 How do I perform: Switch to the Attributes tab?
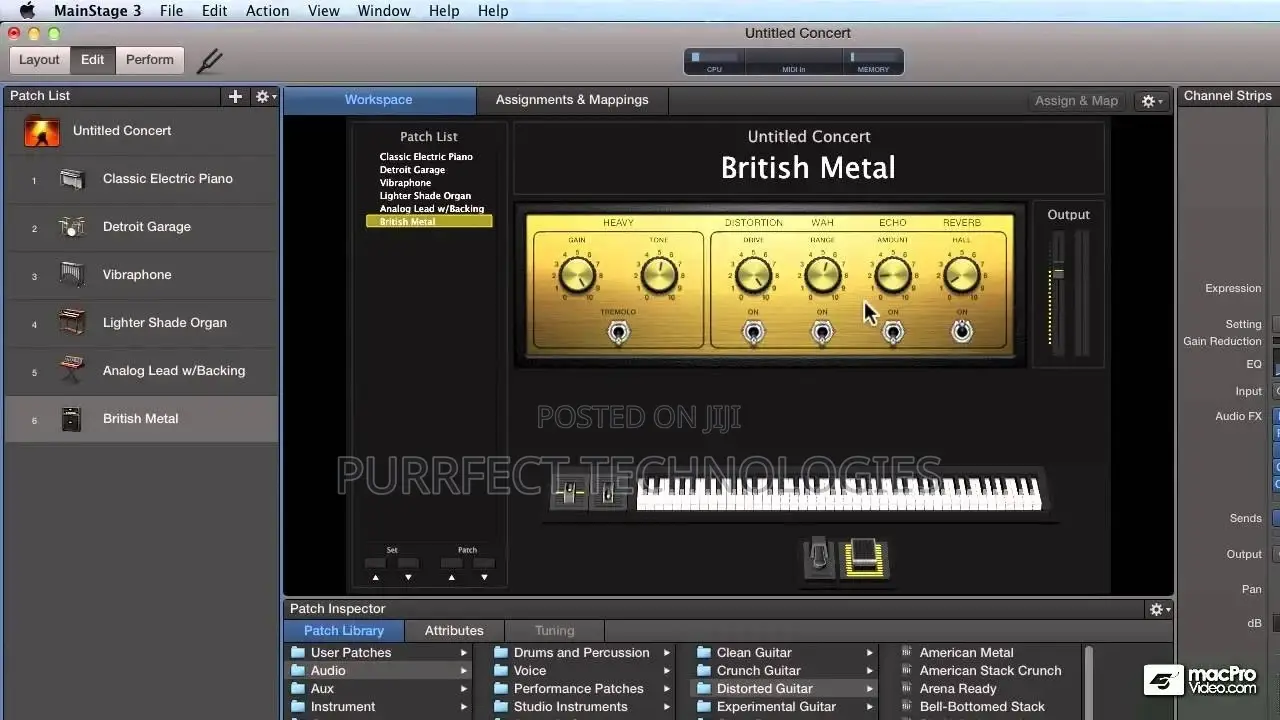coord(454,631)
